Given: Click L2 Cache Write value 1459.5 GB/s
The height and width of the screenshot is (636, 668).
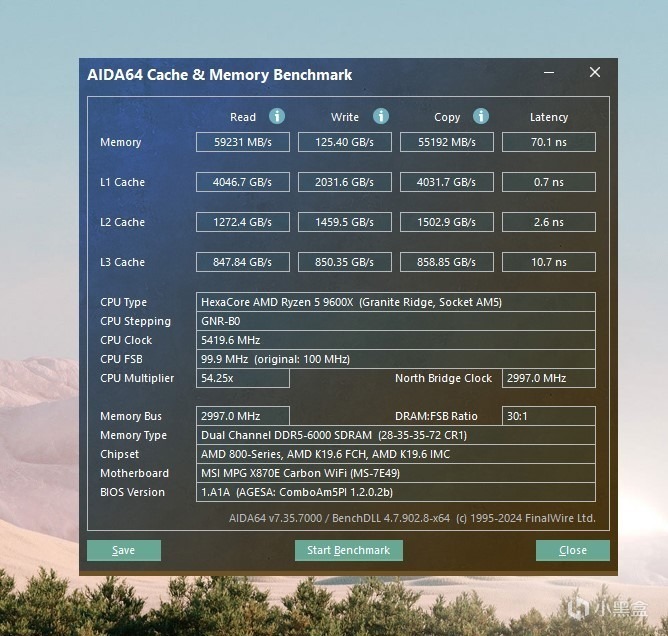Looking at the screenshot, I should [x=345, y=222].
